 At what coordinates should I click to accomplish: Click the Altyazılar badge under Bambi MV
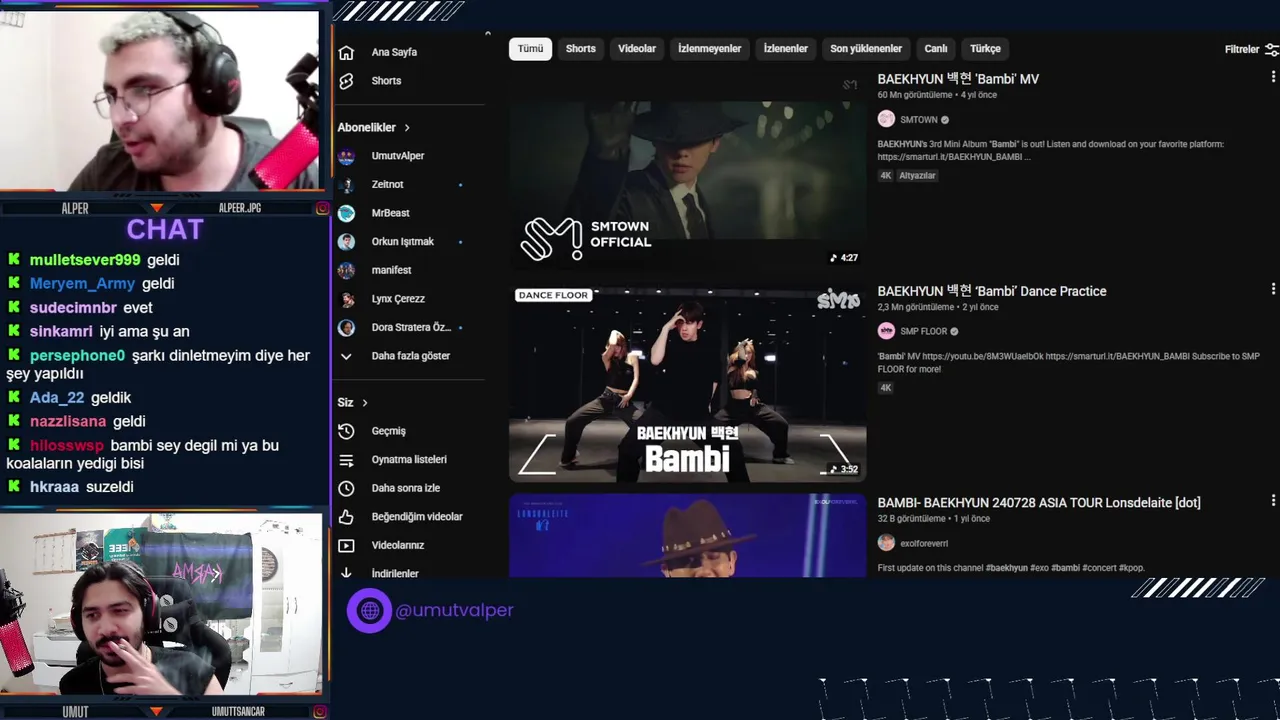coord(918,176)
